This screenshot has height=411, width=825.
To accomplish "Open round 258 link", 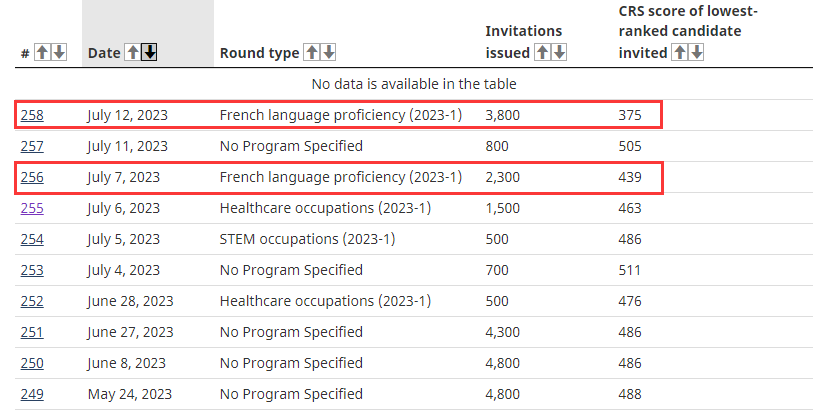I will click(32, 115).
